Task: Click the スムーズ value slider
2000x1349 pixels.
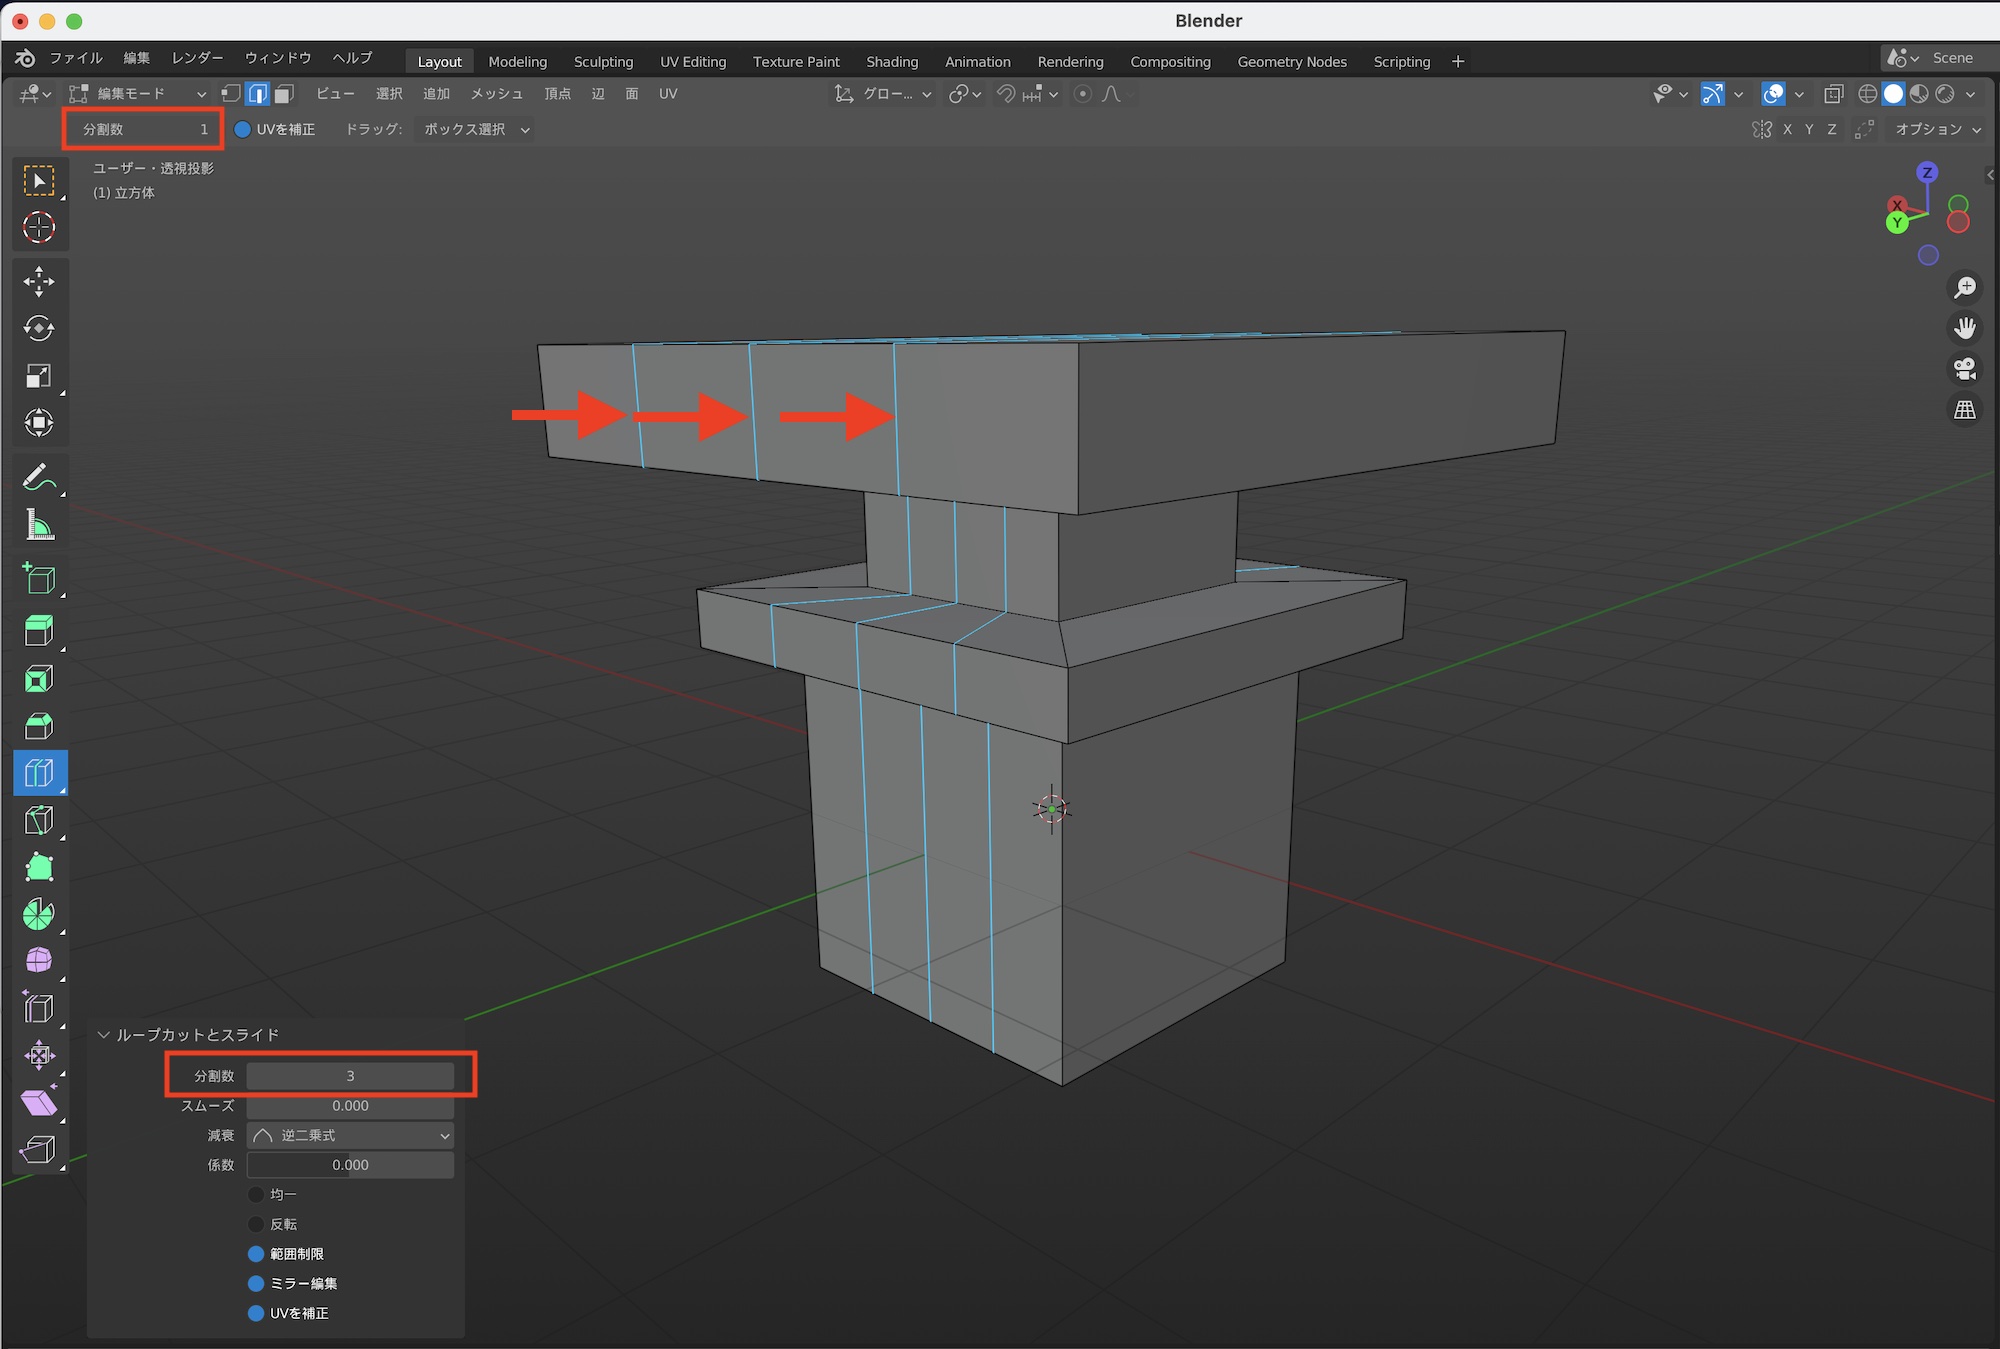Action: 350,1106
